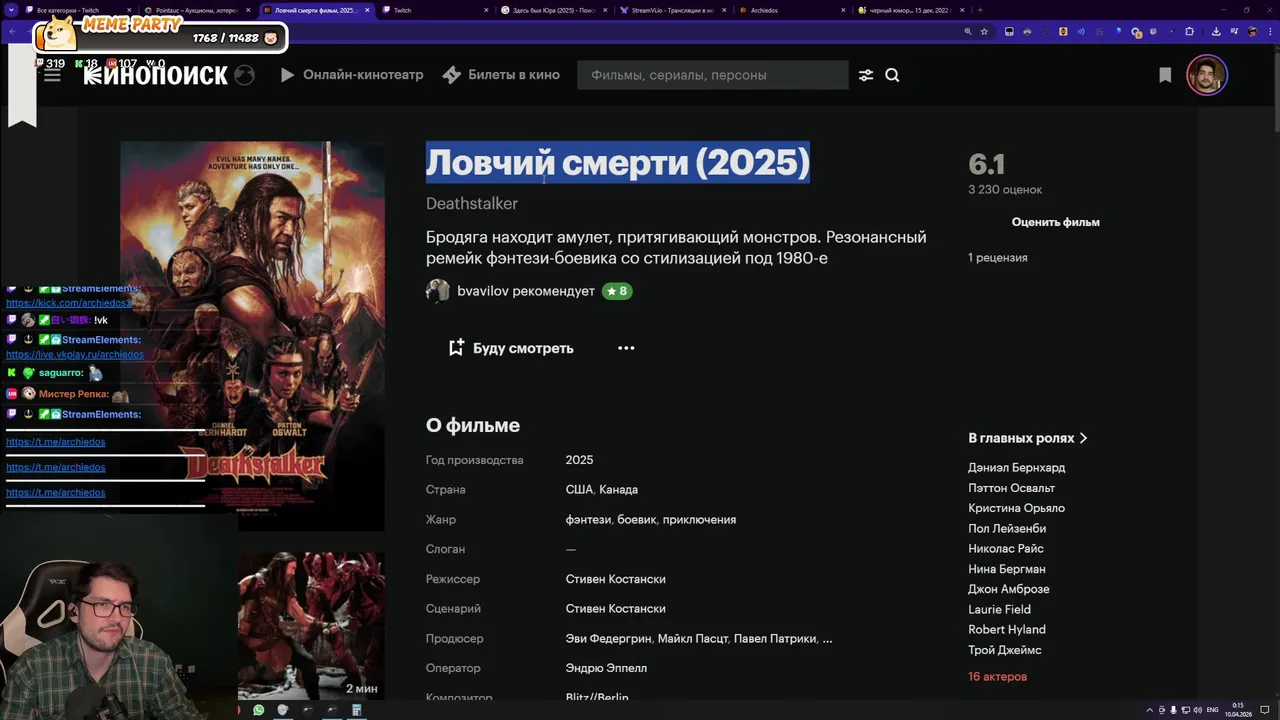Screen dimensions: 1280x720
Task: Click Буду смотреть button
Action: point(510,348)
